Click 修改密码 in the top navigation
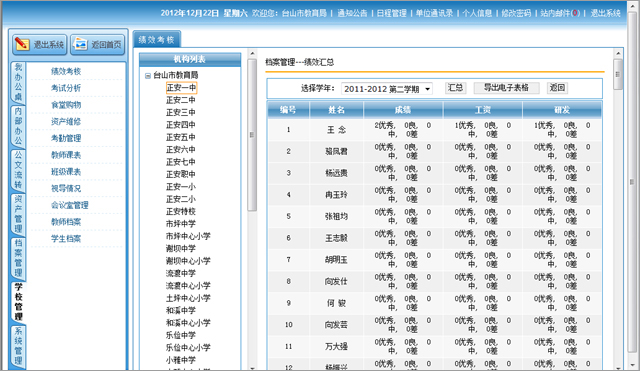Screen dimensions: 640x371 (x=516, y=13)
